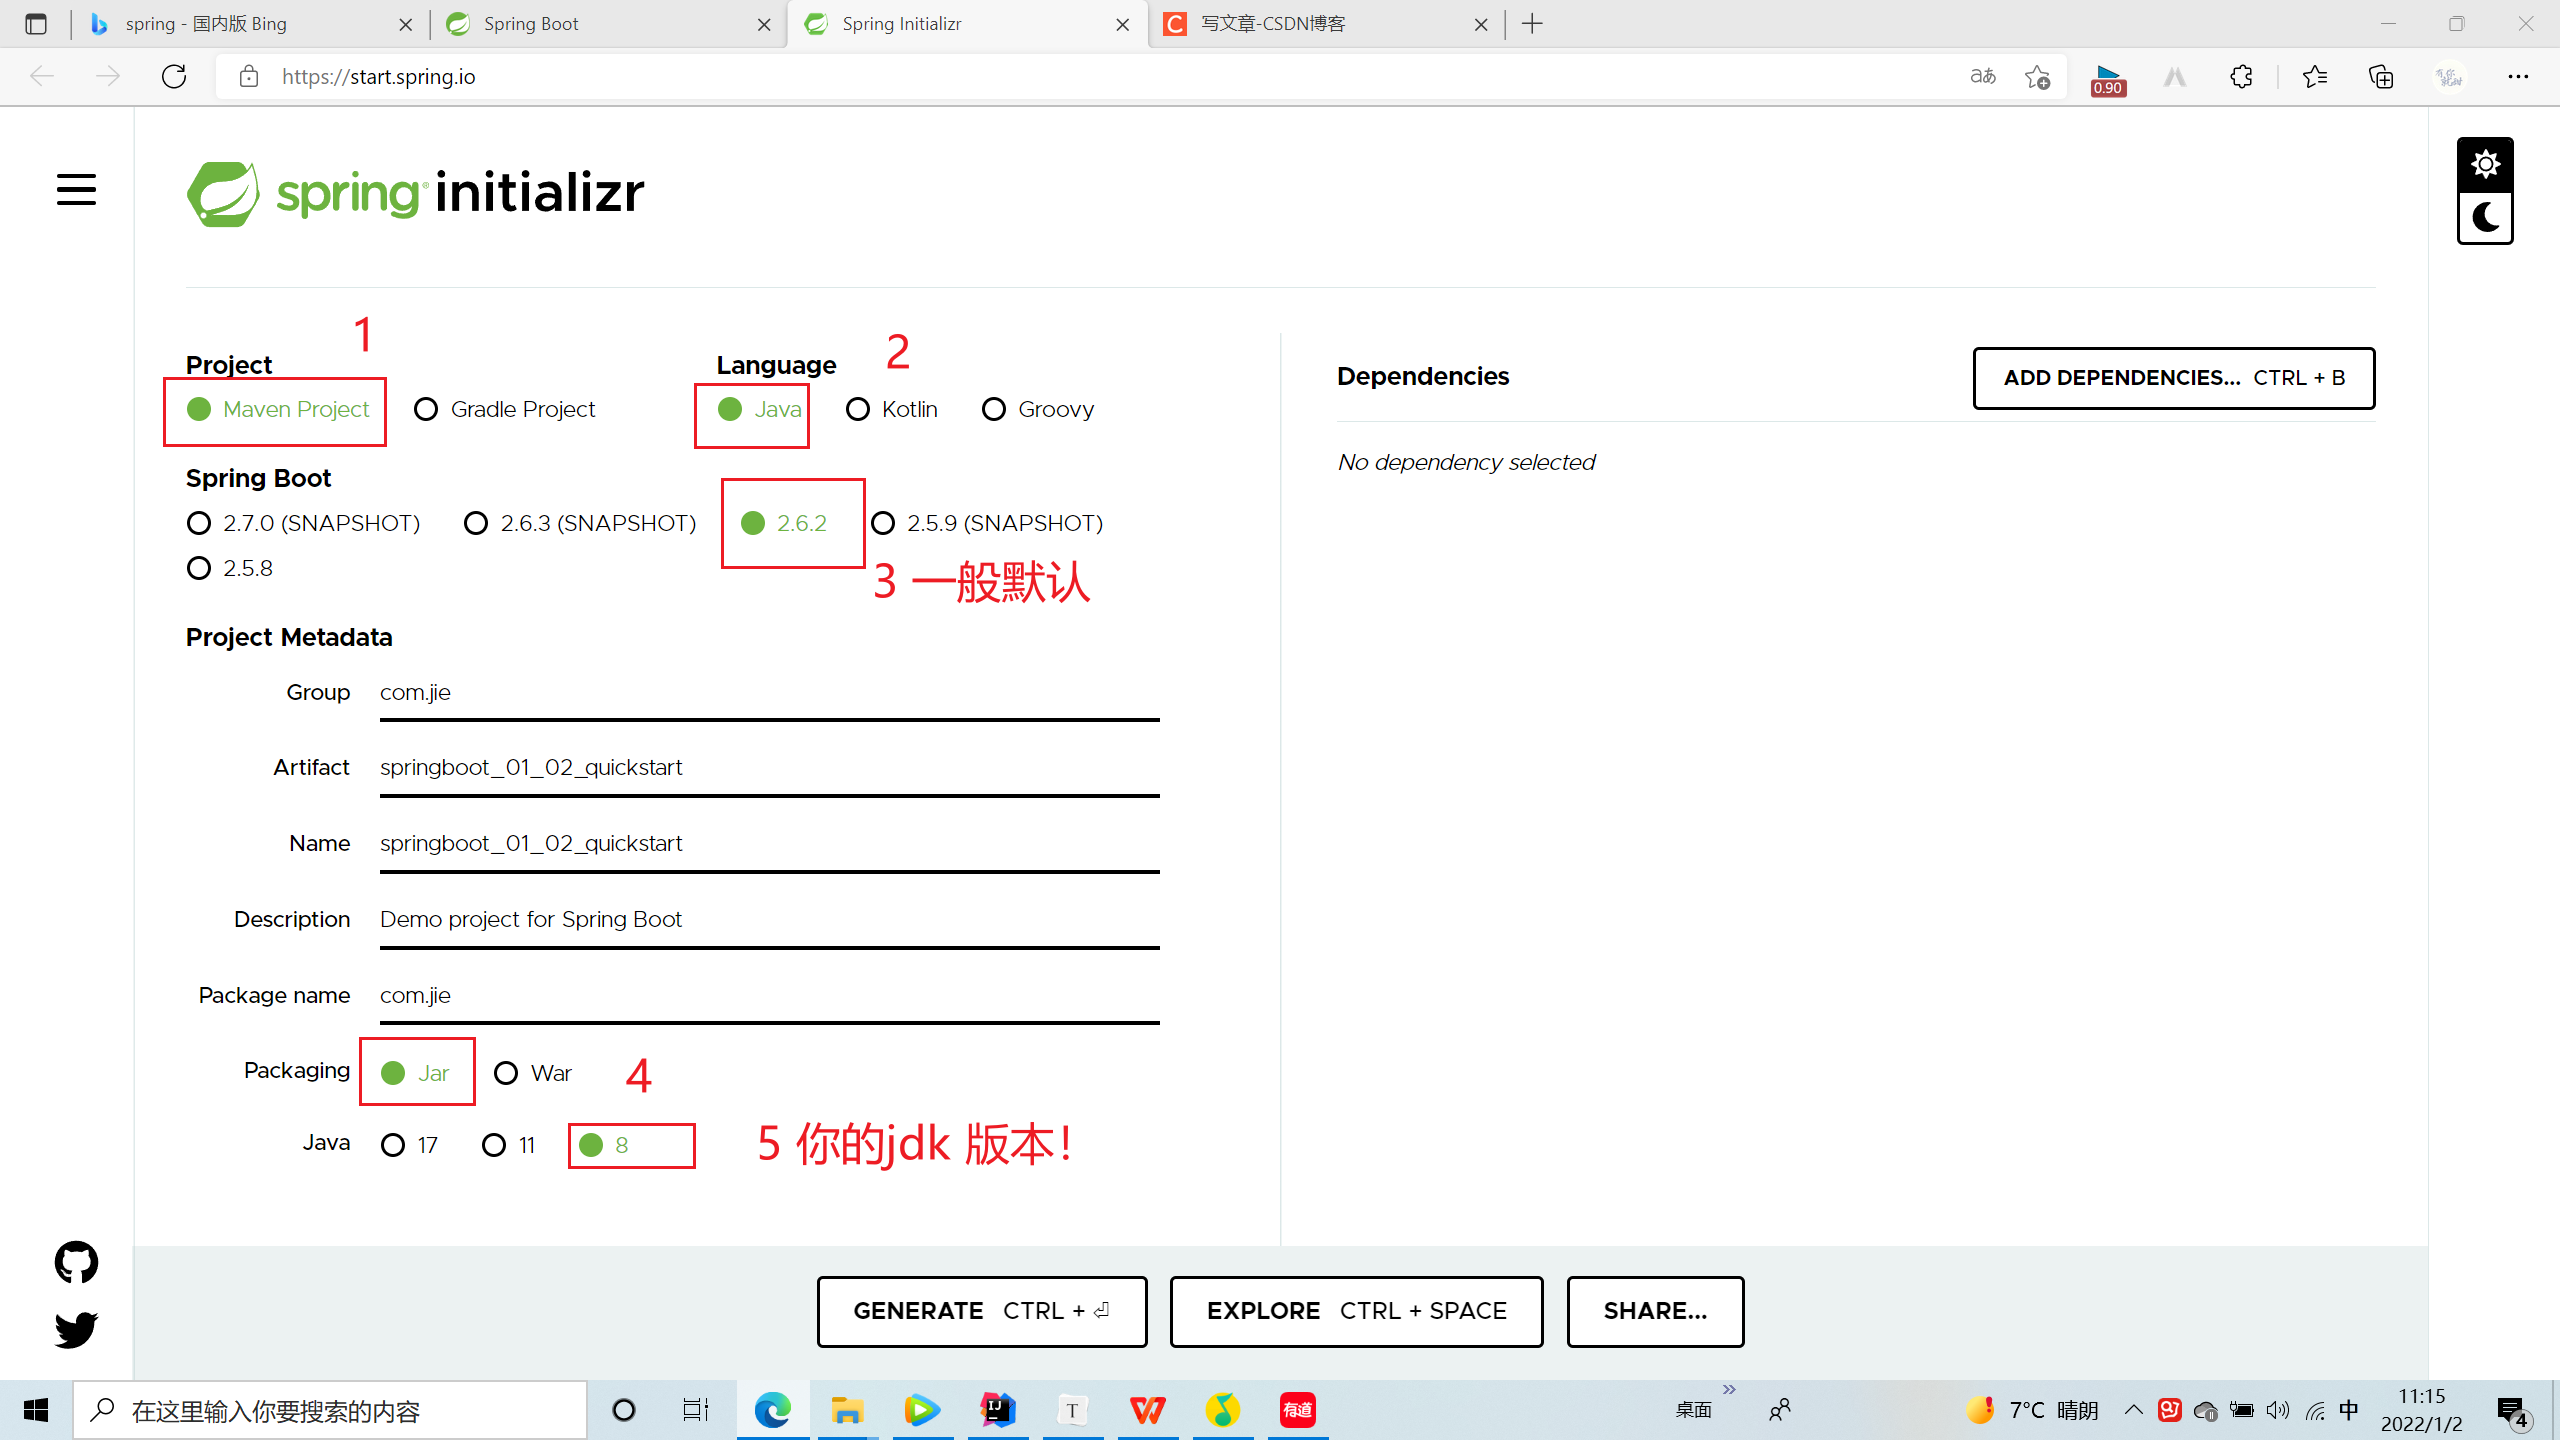Screen dimensions: 2560x1440
Task: Open WPS Office from the taskbar
Action: pyautogui.click(x=1147, y=1410)
